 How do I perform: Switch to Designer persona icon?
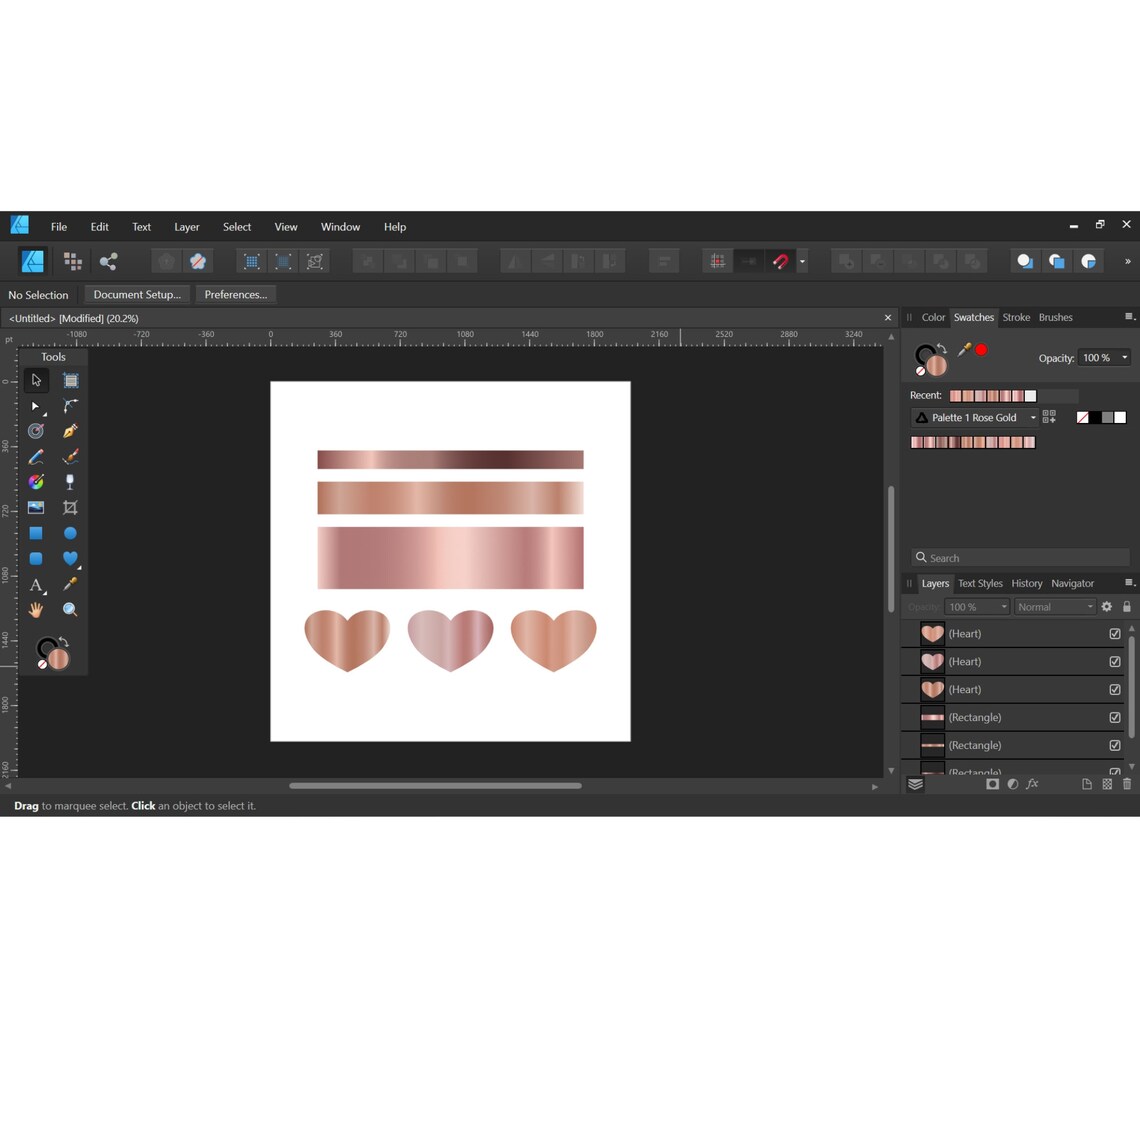click(x=33, y=261)
